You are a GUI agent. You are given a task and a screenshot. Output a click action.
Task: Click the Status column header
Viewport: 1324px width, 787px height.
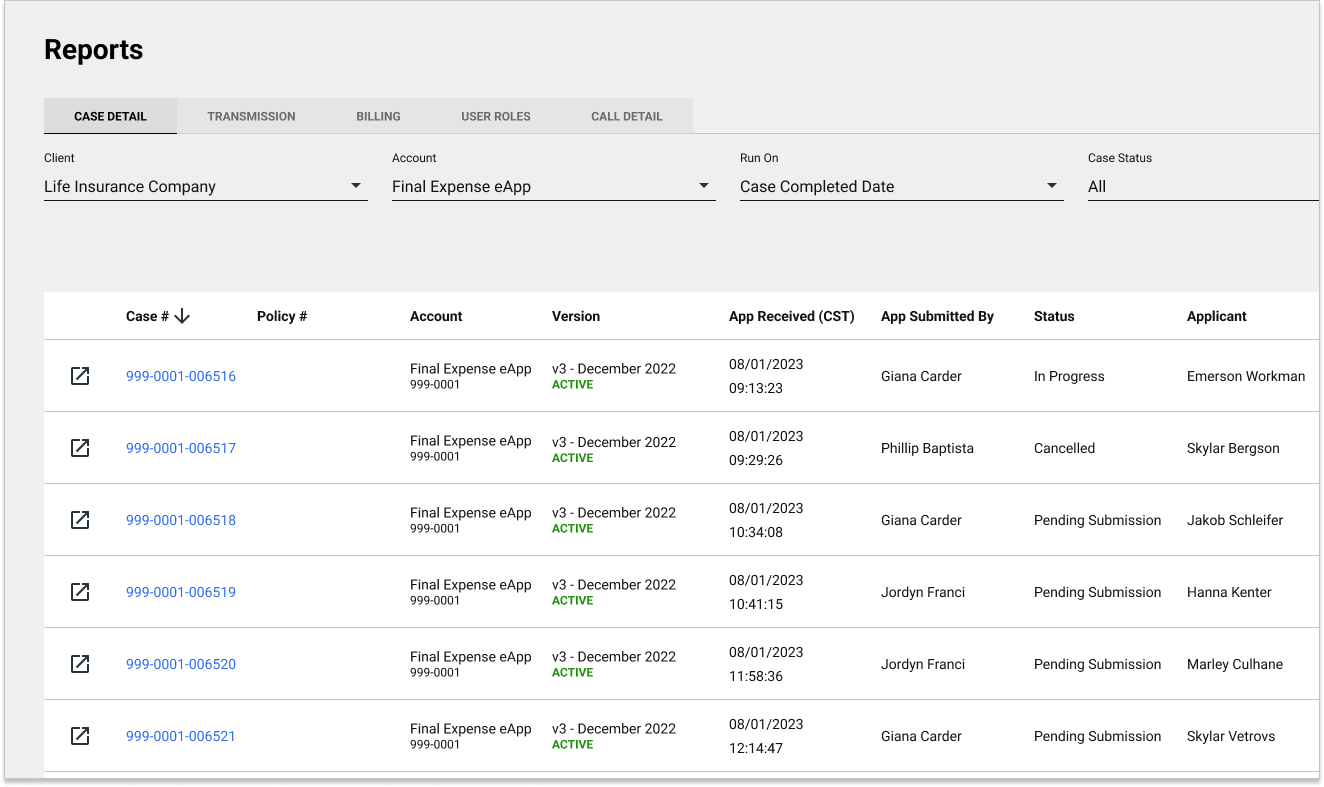point(1054,316)
